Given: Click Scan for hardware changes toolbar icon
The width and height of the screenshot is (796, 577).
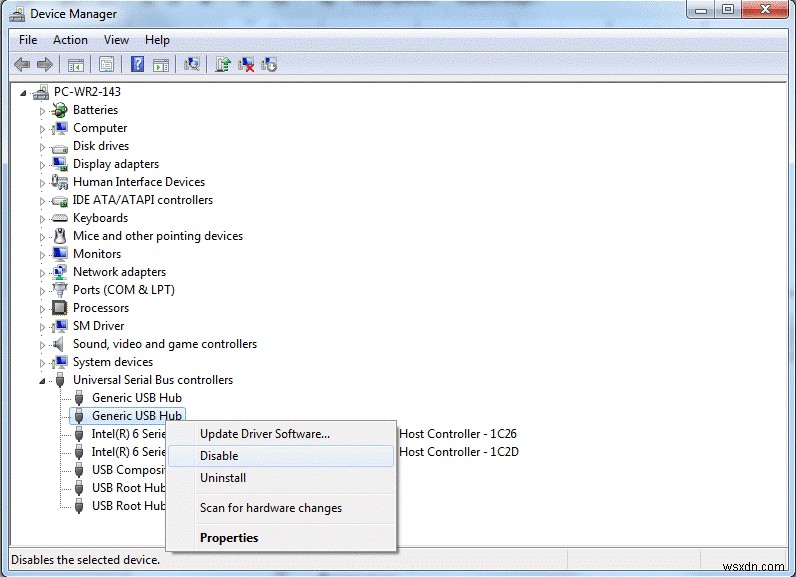Looking at the screenshot, I should point(192,64).
